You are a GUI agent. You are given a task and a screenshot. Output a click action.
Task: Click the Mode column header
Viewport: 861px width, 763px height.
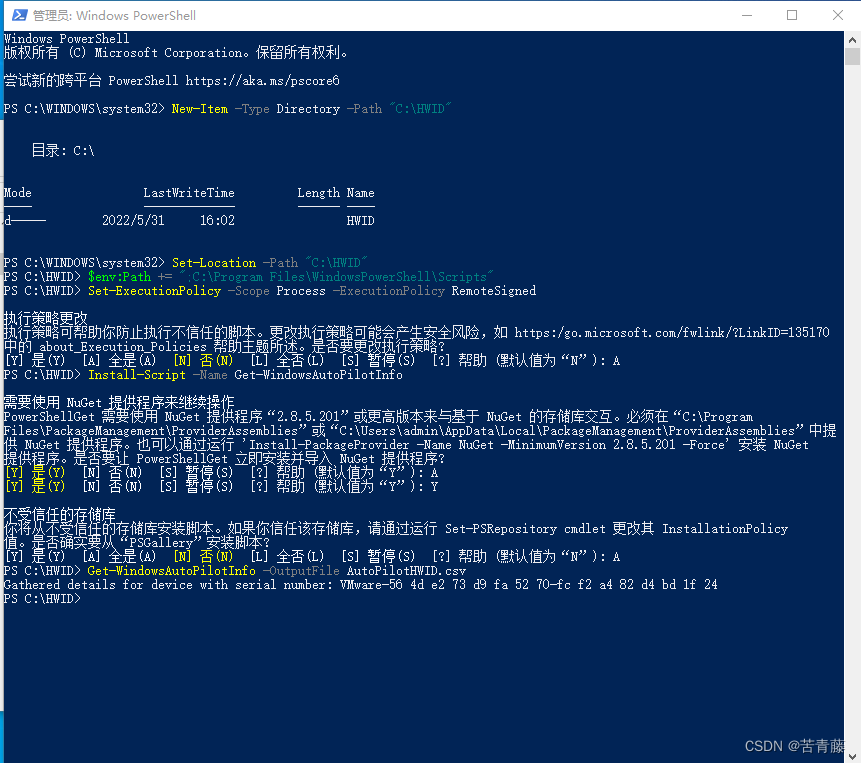(18, 193)
